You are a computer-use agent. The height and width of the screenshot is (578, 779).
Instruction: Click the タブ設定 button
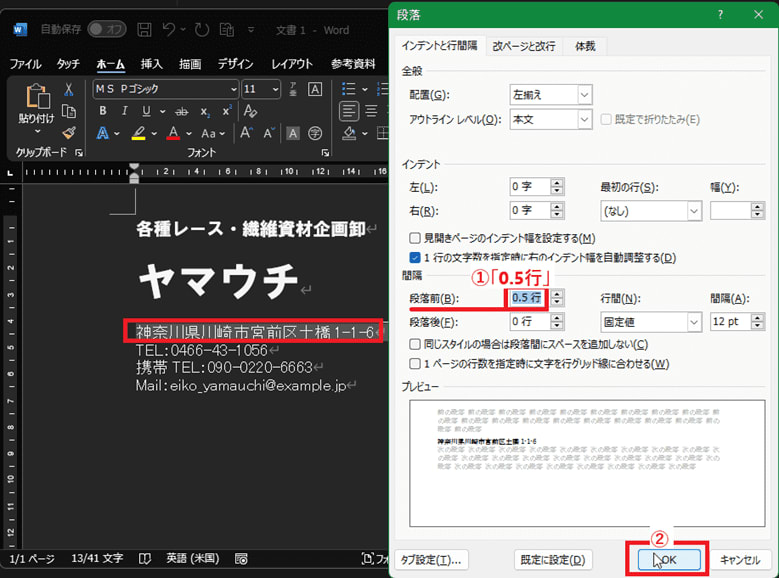(x=432, y=559)
